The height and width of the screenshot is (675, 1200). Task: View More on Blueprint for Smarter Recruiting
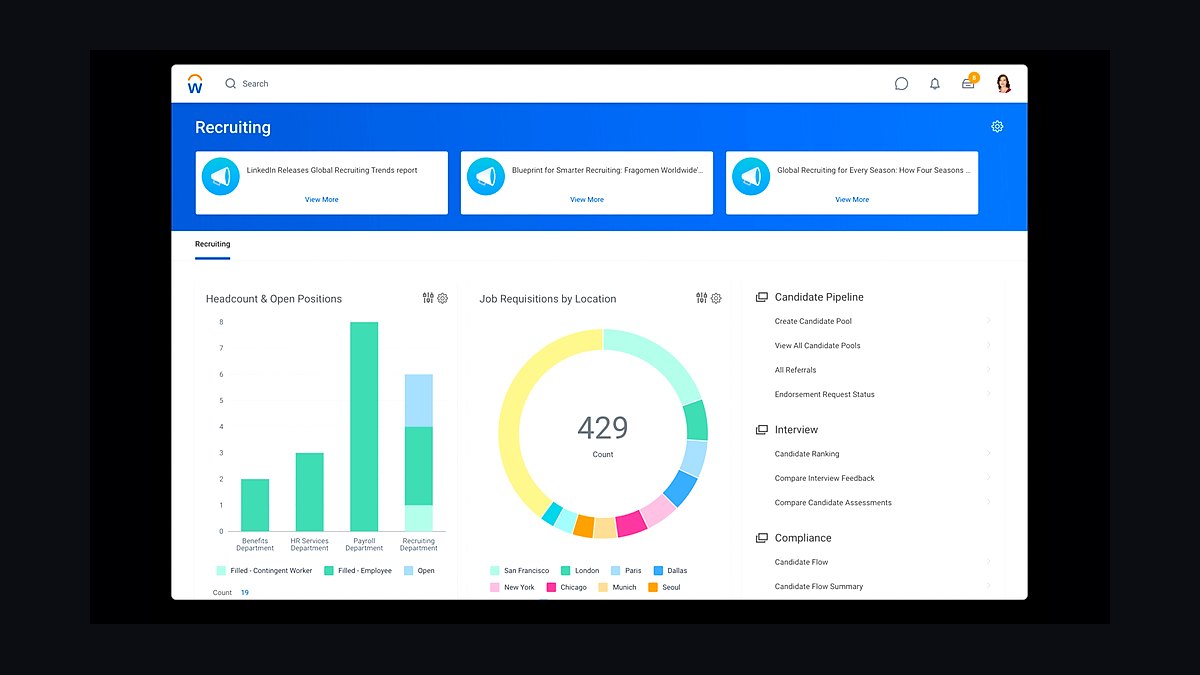(587, 200)
